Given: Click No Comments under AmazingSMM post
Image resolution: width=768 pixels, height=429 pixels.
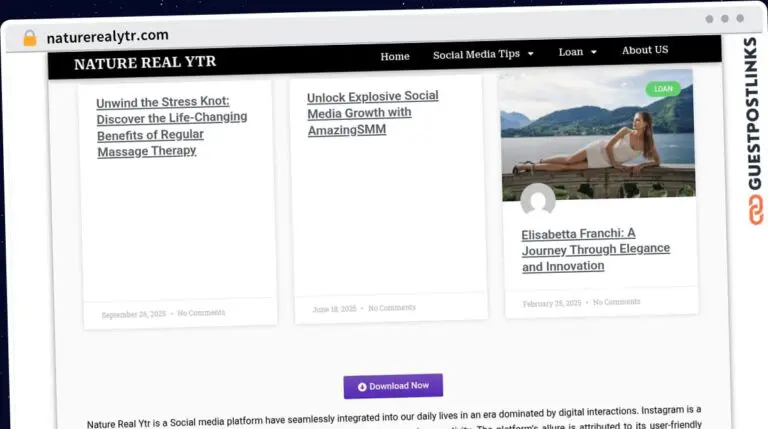Looking at the screenshot, I should click(392, 308).
